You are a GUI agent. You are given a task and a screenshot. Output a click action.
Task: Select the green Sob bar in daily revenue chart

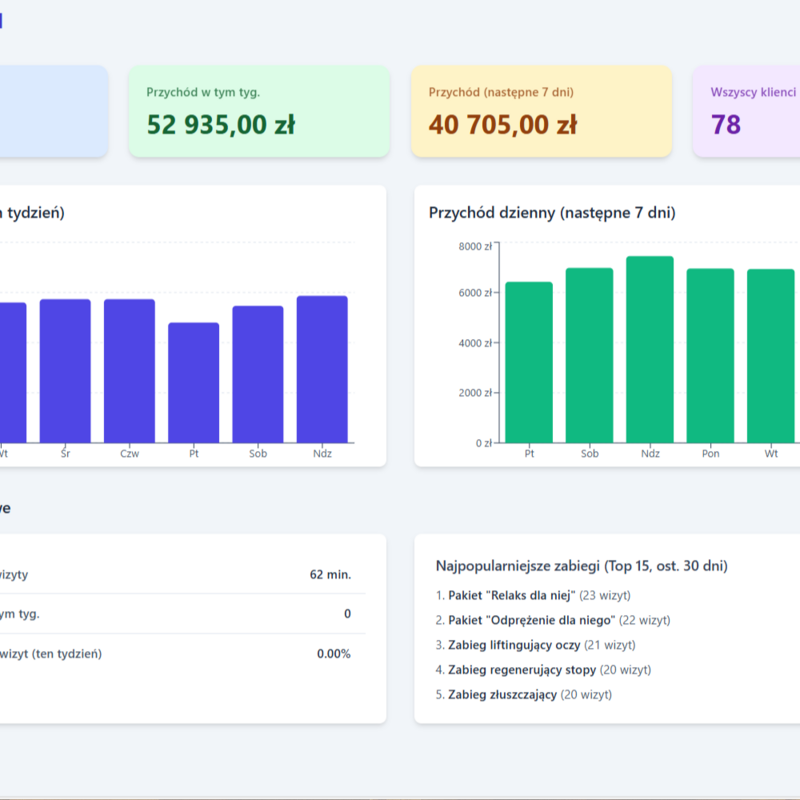tap(589, 355)
